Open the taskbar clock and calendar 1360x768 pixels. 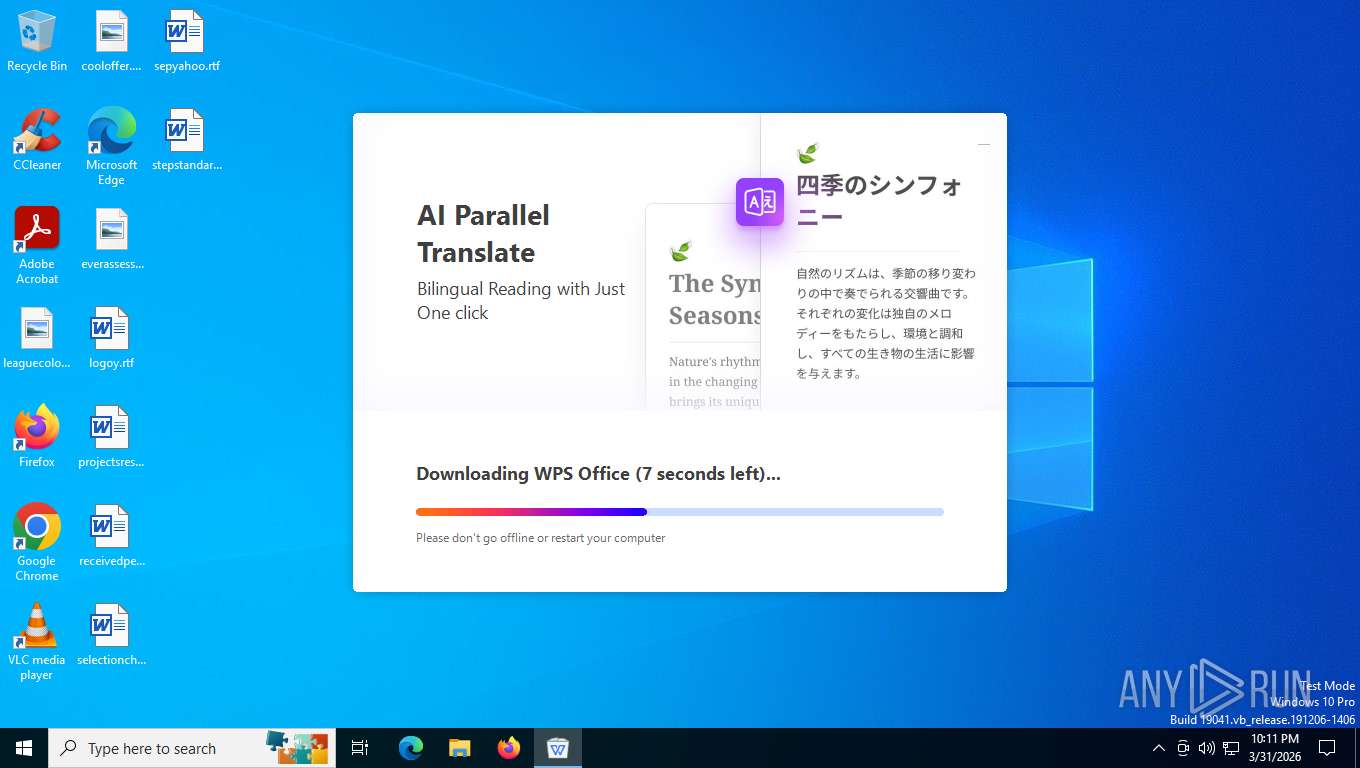point(1274,748)
